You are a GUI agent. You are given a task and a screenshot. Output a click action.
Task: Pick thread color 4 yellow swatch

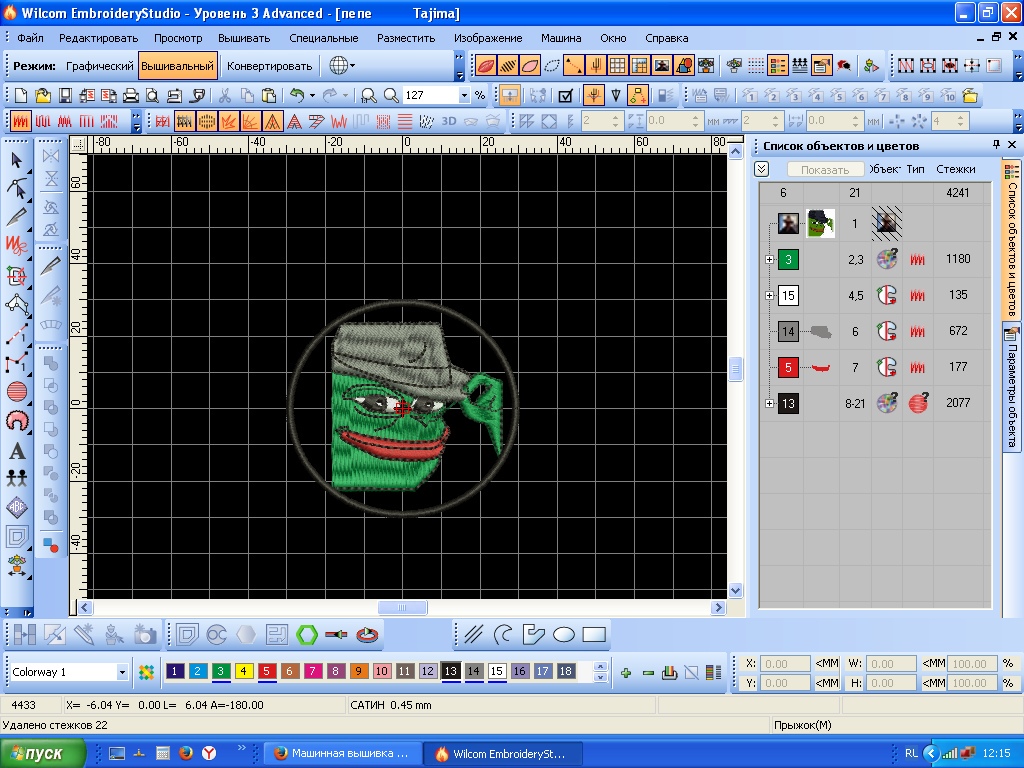click(244, 671)
